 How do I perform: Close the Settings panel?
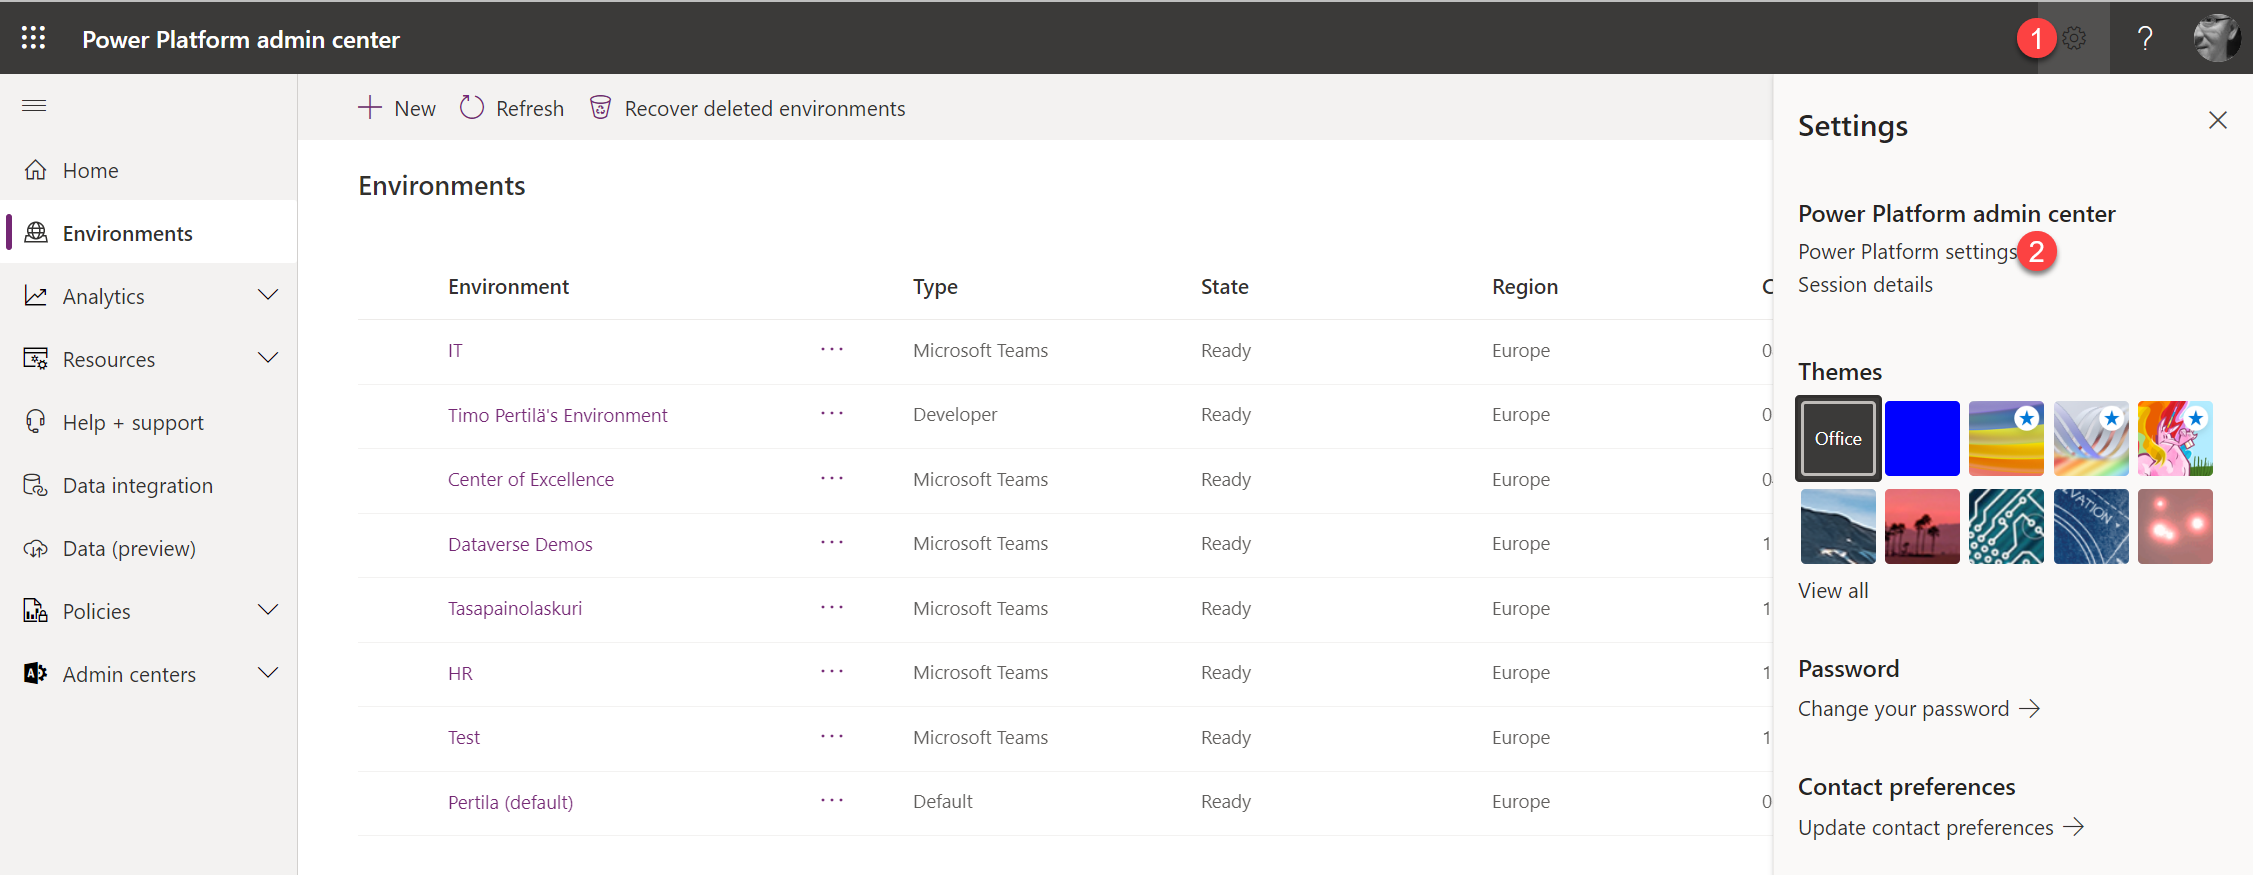tap(2217, 121)
